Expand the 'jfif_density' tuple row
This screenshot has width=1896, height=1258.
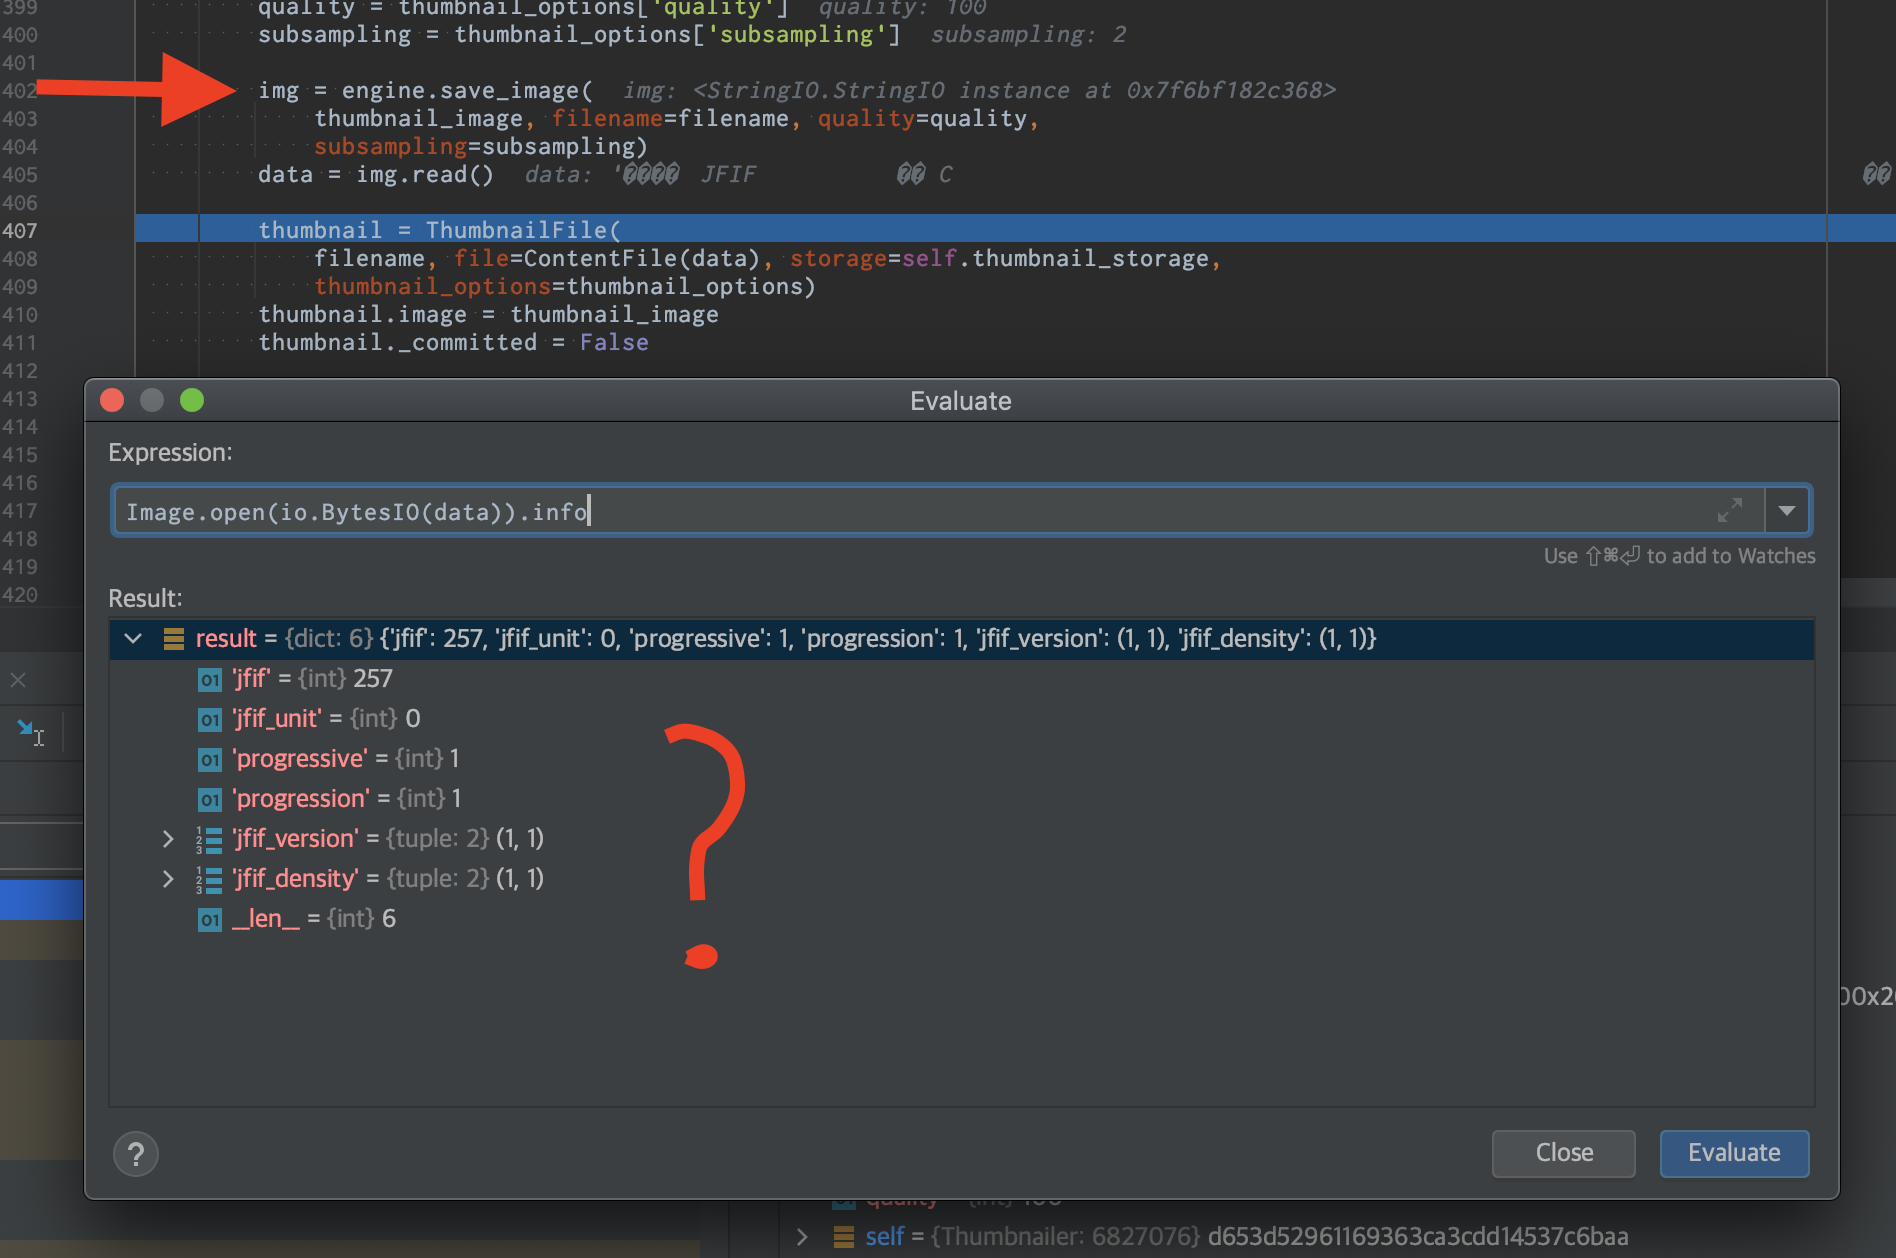pos(168,878)
